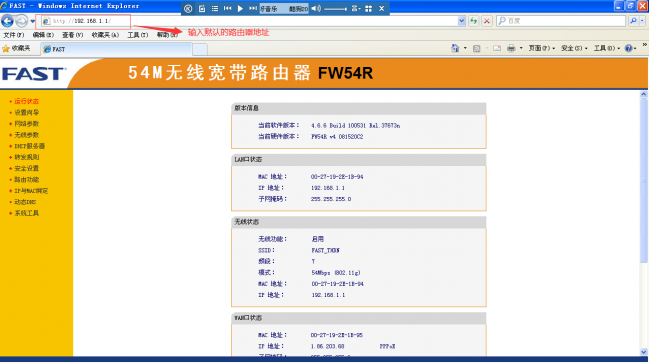Open the media player playlist icon
The width and height of the screenshot is (650, 363).
[x=215, y=8]
